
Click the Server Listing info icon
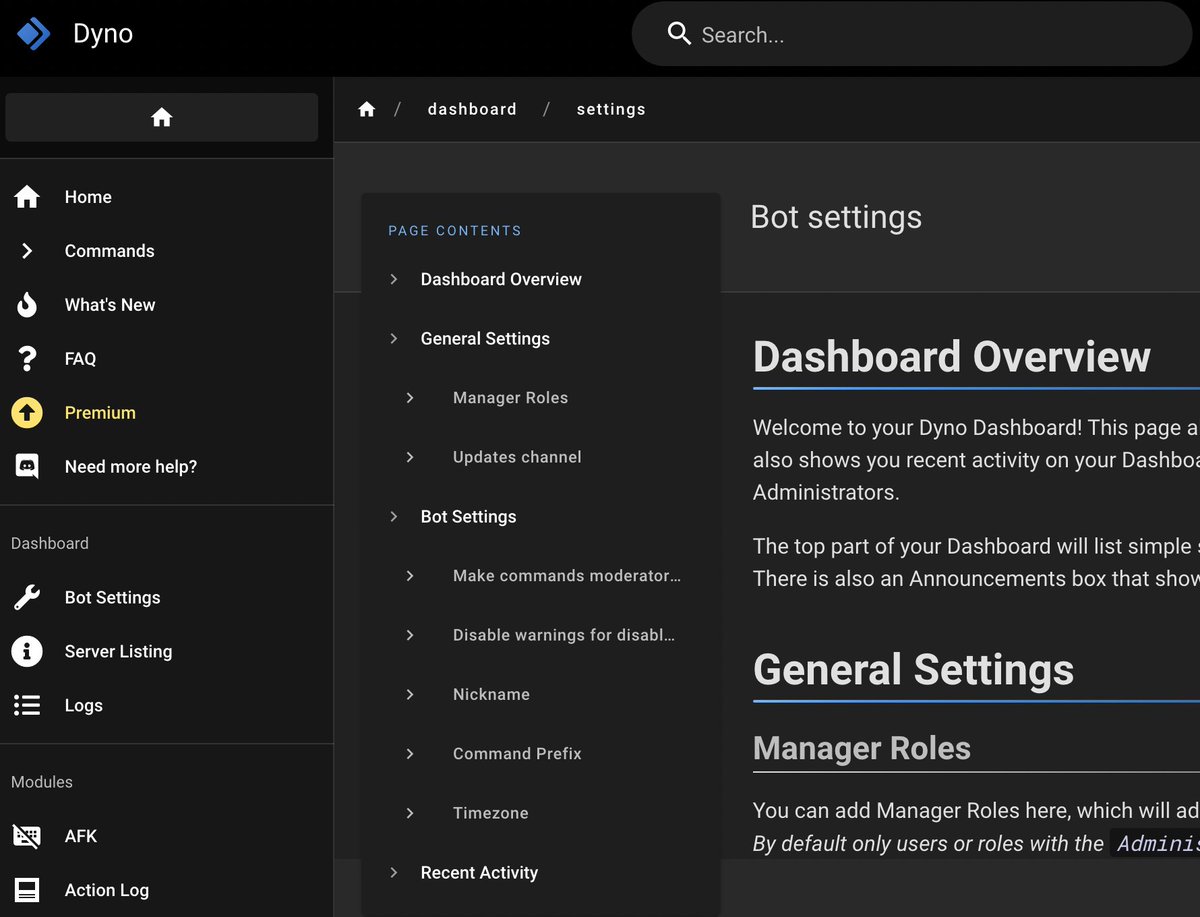pos(27,652)
